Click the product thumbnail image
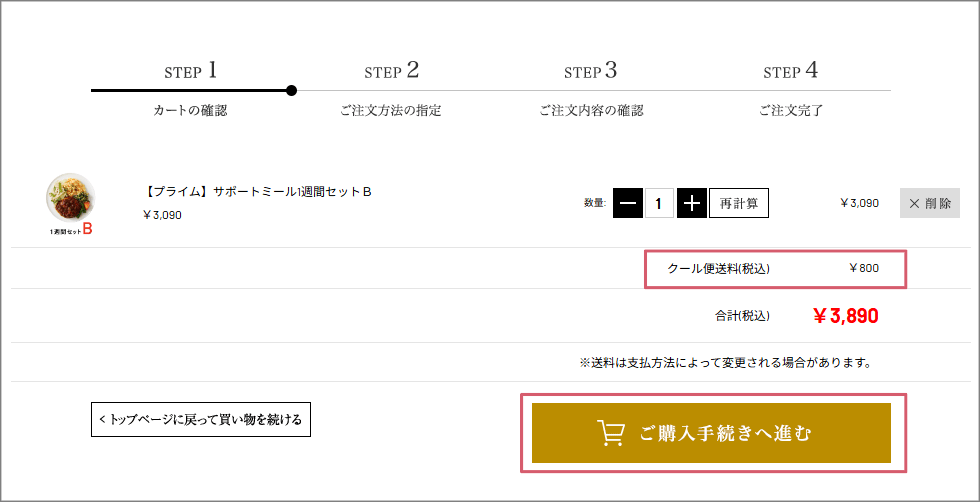Image resolution: width=980 pixels, height=502 pixels. click(71, 199)
